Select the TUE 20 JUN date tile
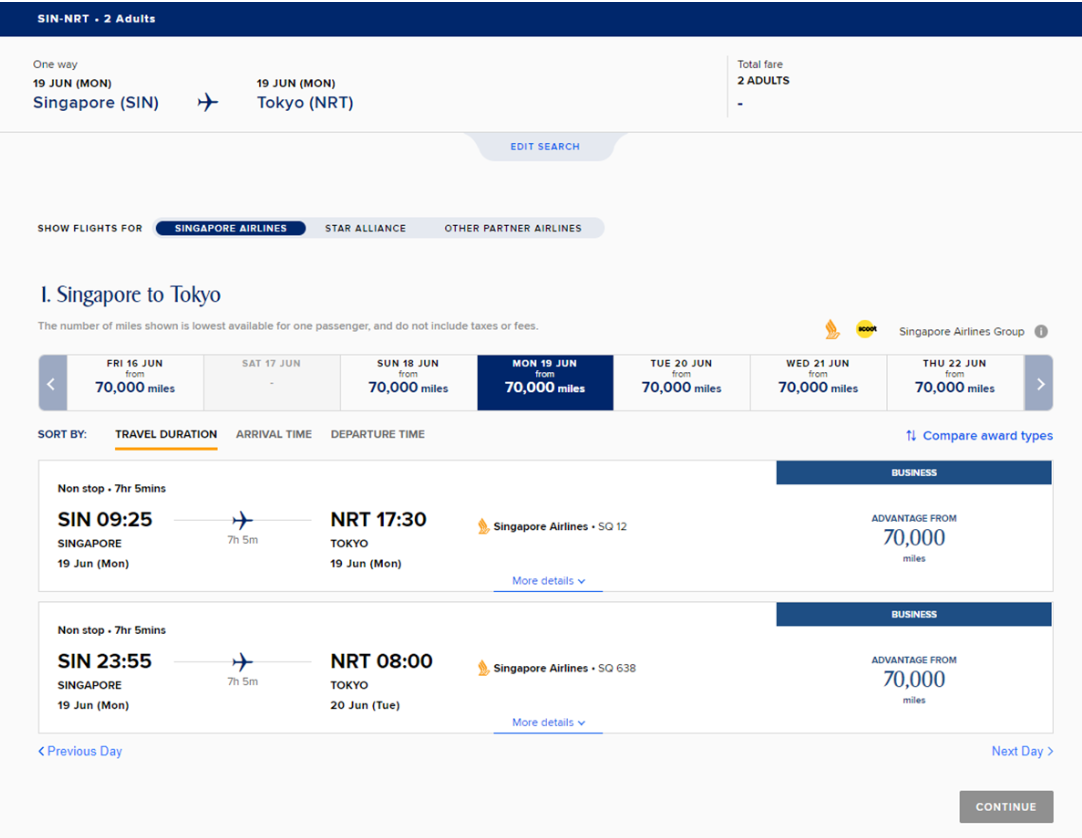Screen dimensions: 1082x838 681,382
